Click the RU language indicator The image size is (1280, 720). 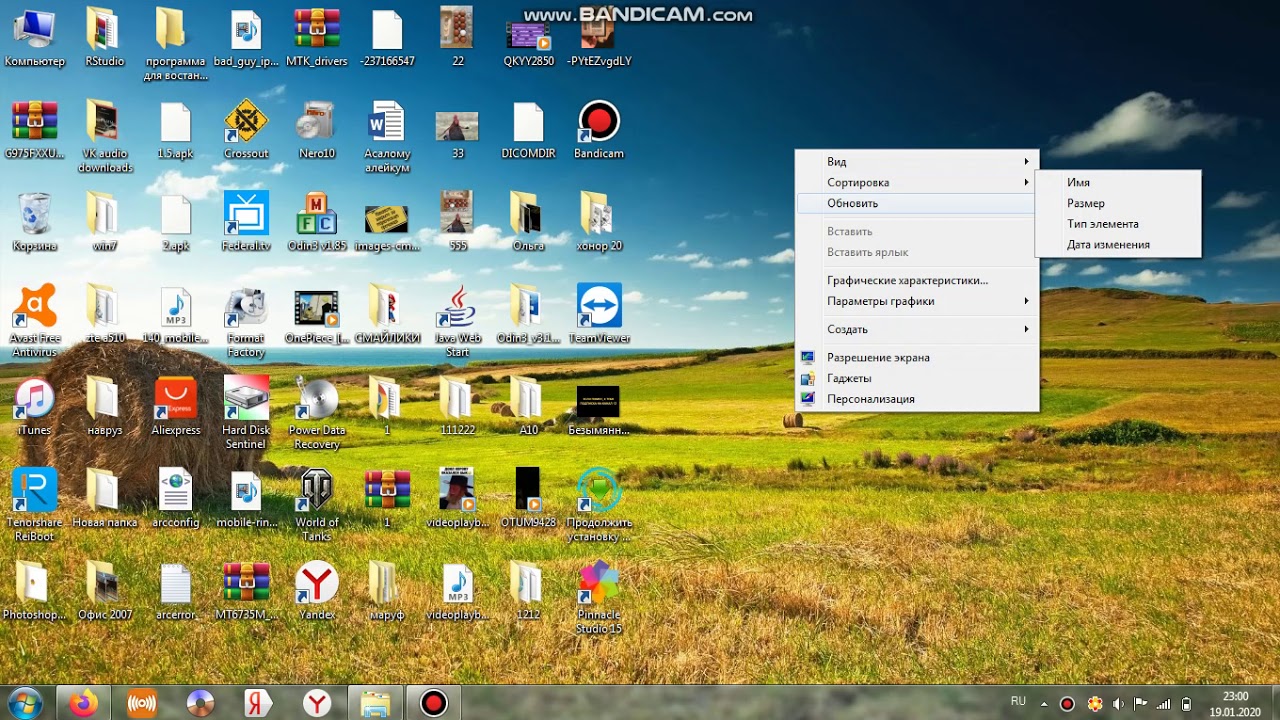[x=1018, y=702]
